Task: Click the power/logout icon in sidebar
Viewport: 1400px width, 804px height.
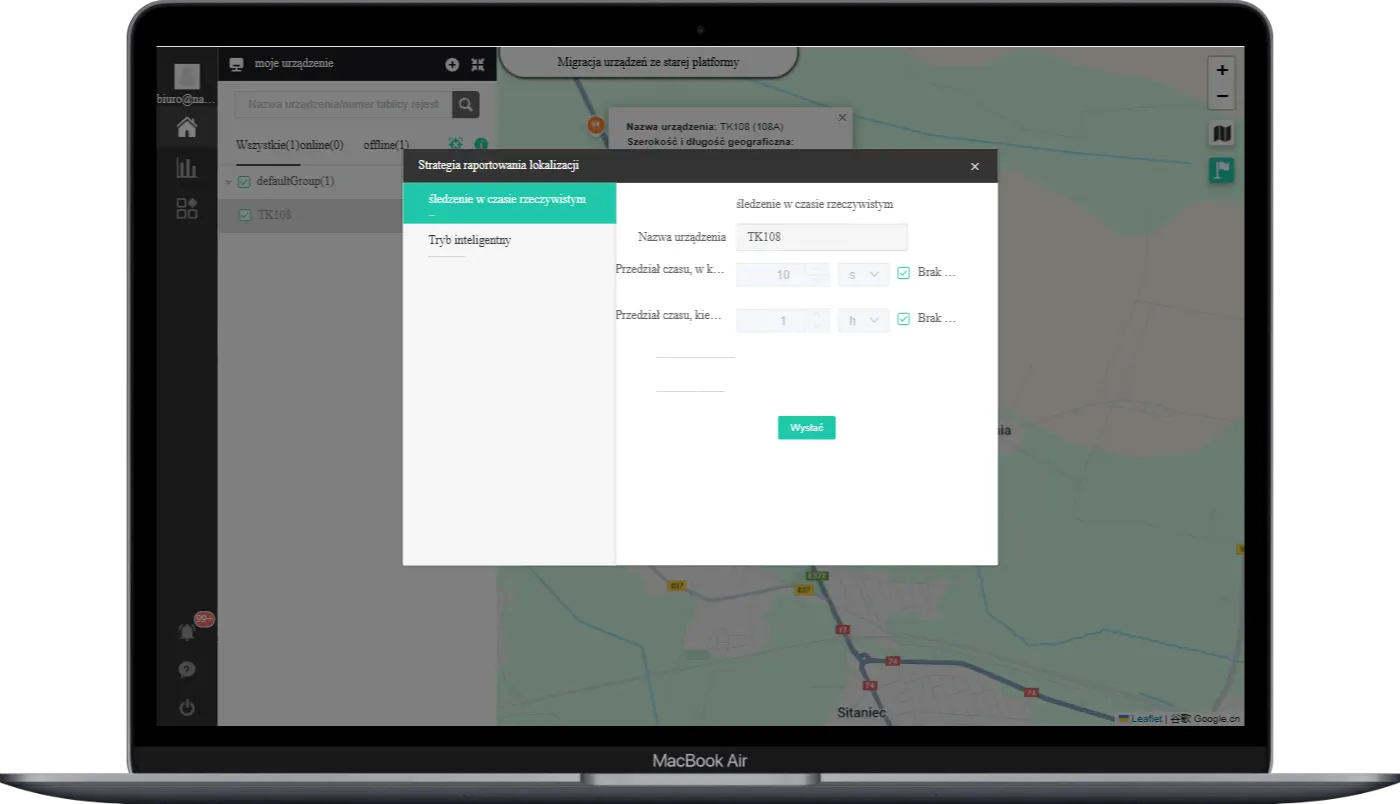Action: tap(186, 707)
